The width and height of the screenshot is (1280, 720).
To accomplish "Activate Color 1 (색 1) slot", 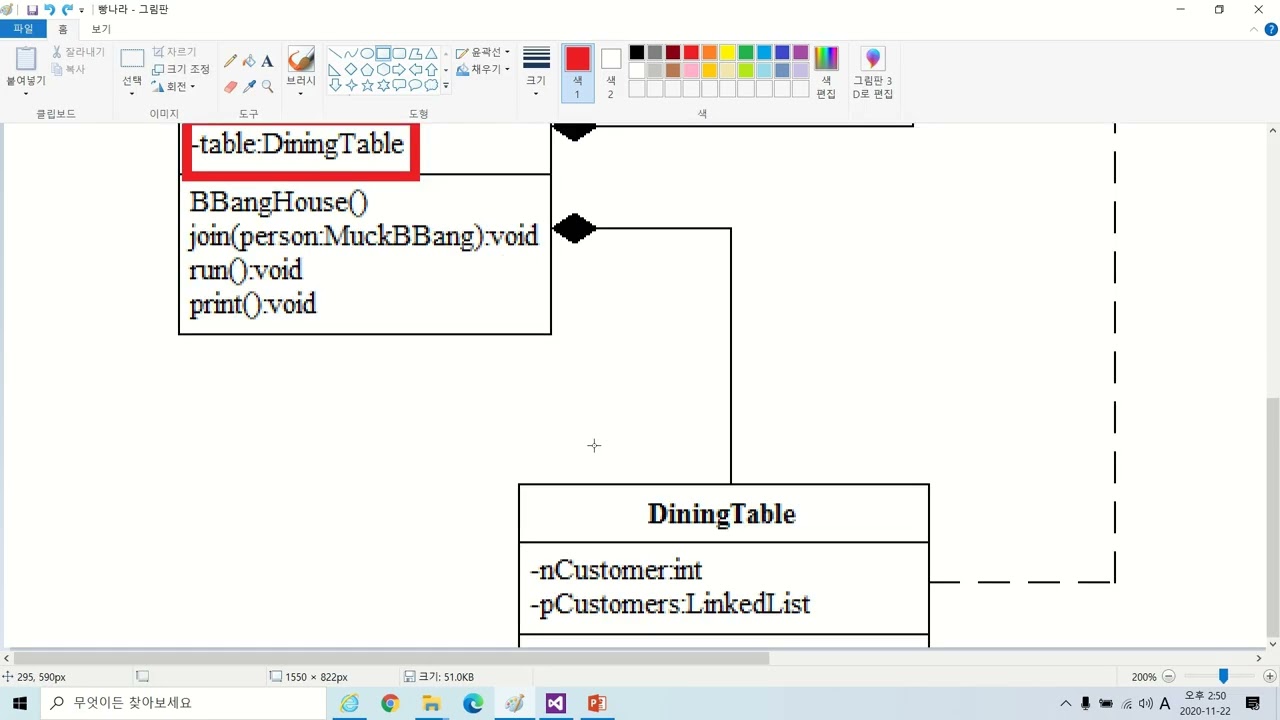I will pyautogui.click(x=577, y=73).
